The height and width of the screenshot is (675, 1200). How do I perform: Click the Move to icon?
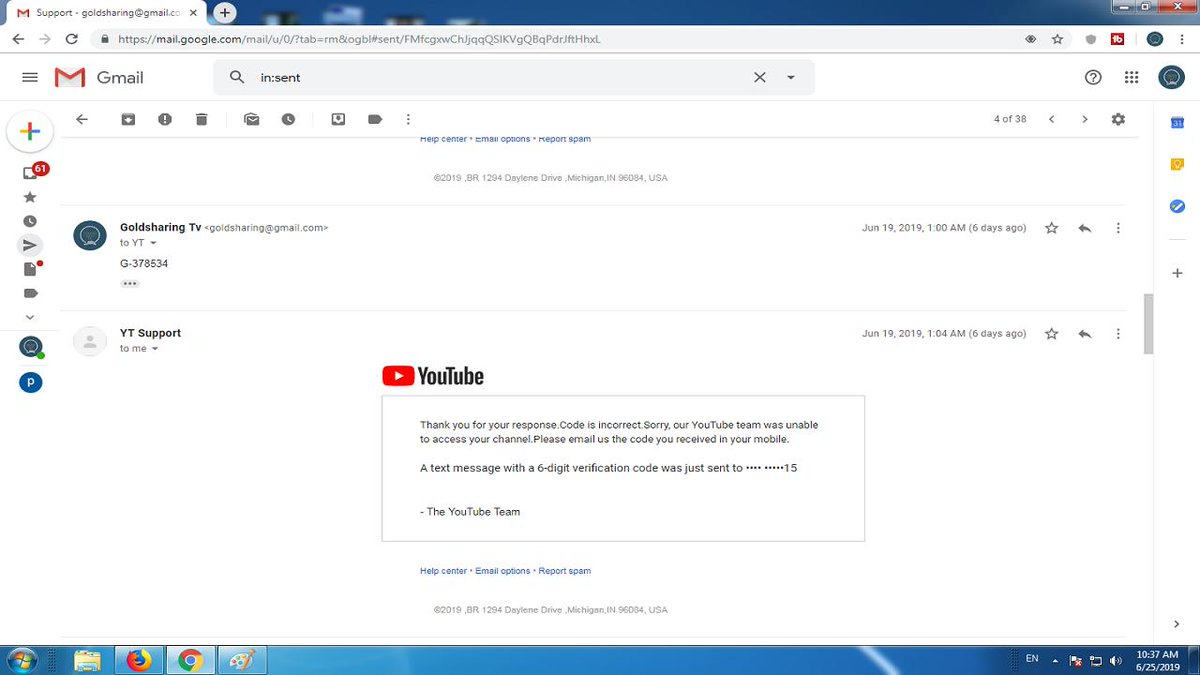pos(338,119)
